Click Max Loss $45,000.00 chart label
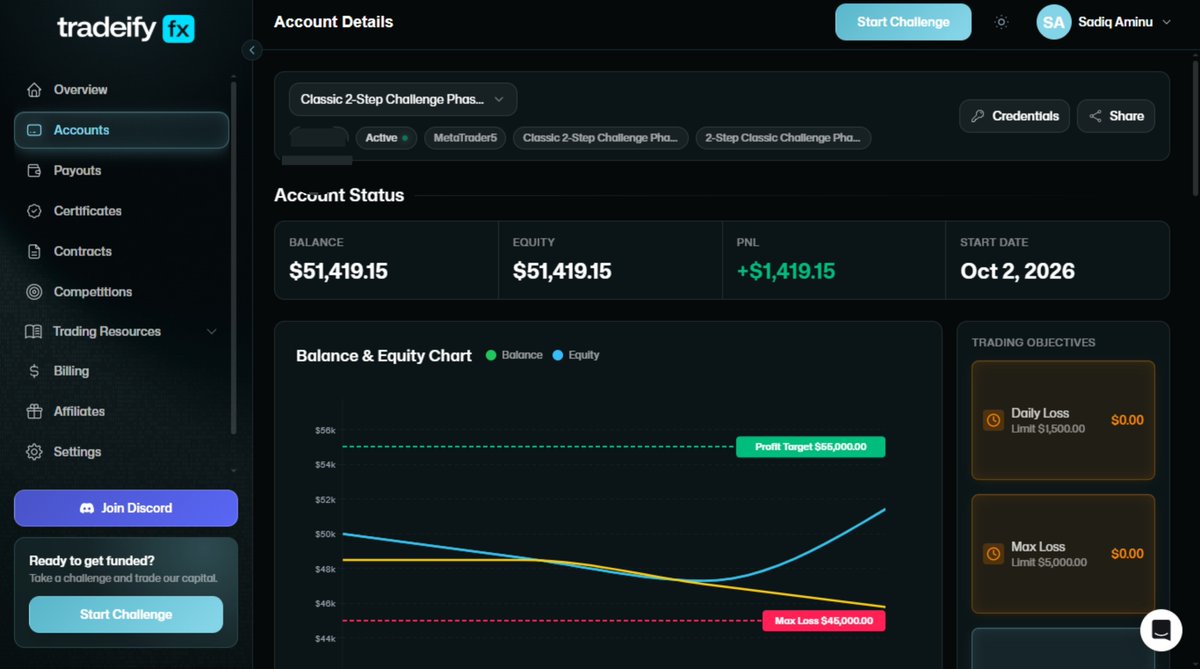Viewport: 1200px width, 669px height. point(824,621)
